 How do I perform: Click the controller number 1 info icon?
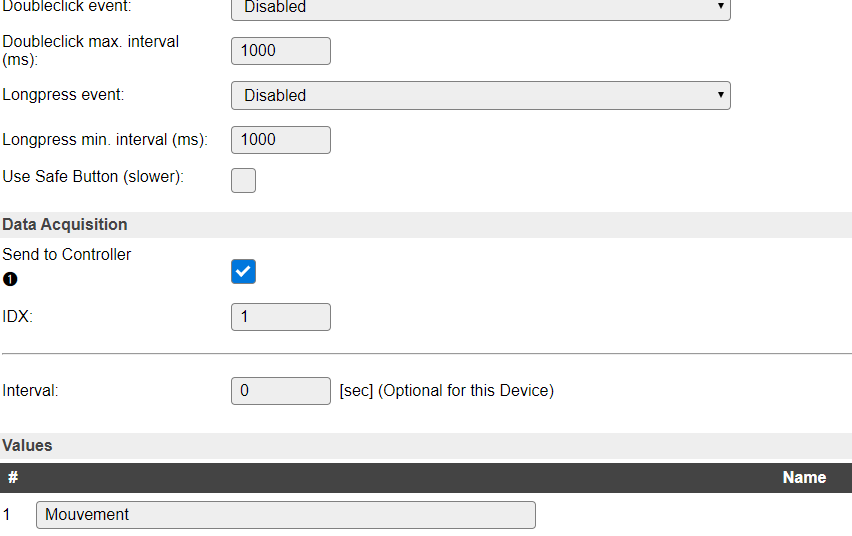pyautogui.click(x=10, y=279)
